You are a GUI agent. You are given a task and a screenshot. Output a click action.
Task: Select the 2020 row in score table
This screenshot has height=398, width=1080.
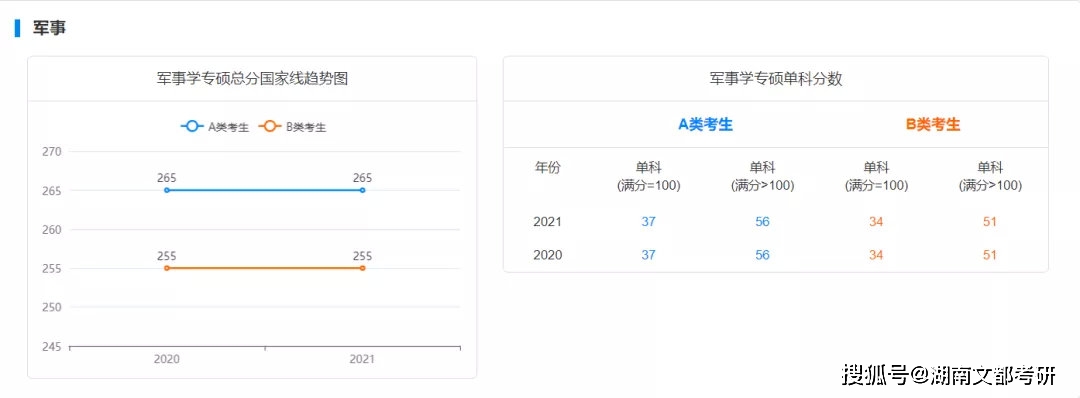click(776, 255)
